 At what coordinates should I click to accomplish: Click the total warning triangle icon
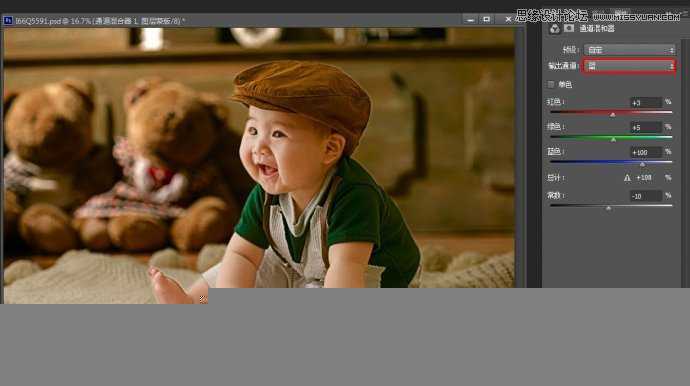point(627,178)
